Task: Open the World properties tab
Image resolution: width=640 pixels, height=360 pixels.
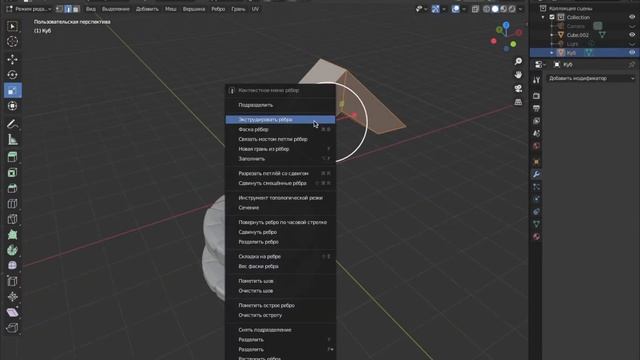Action: (536, 146)
